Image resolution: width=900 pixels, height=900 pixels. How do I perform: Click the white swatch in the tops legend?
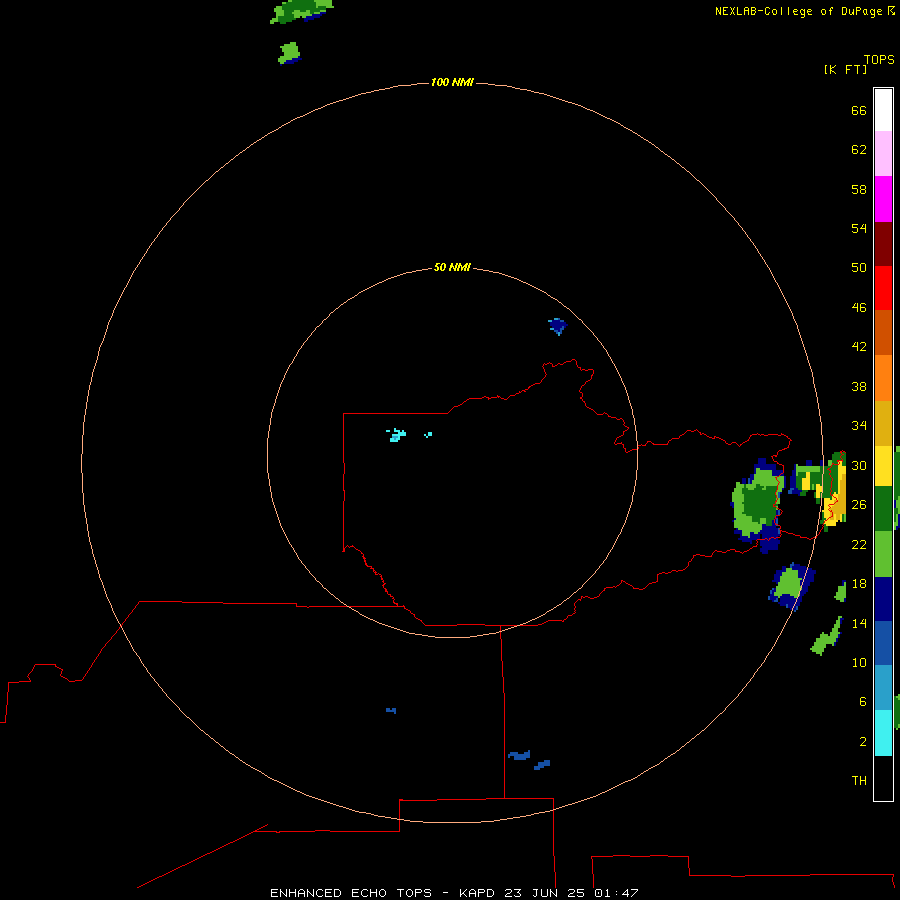pos(883,109)
